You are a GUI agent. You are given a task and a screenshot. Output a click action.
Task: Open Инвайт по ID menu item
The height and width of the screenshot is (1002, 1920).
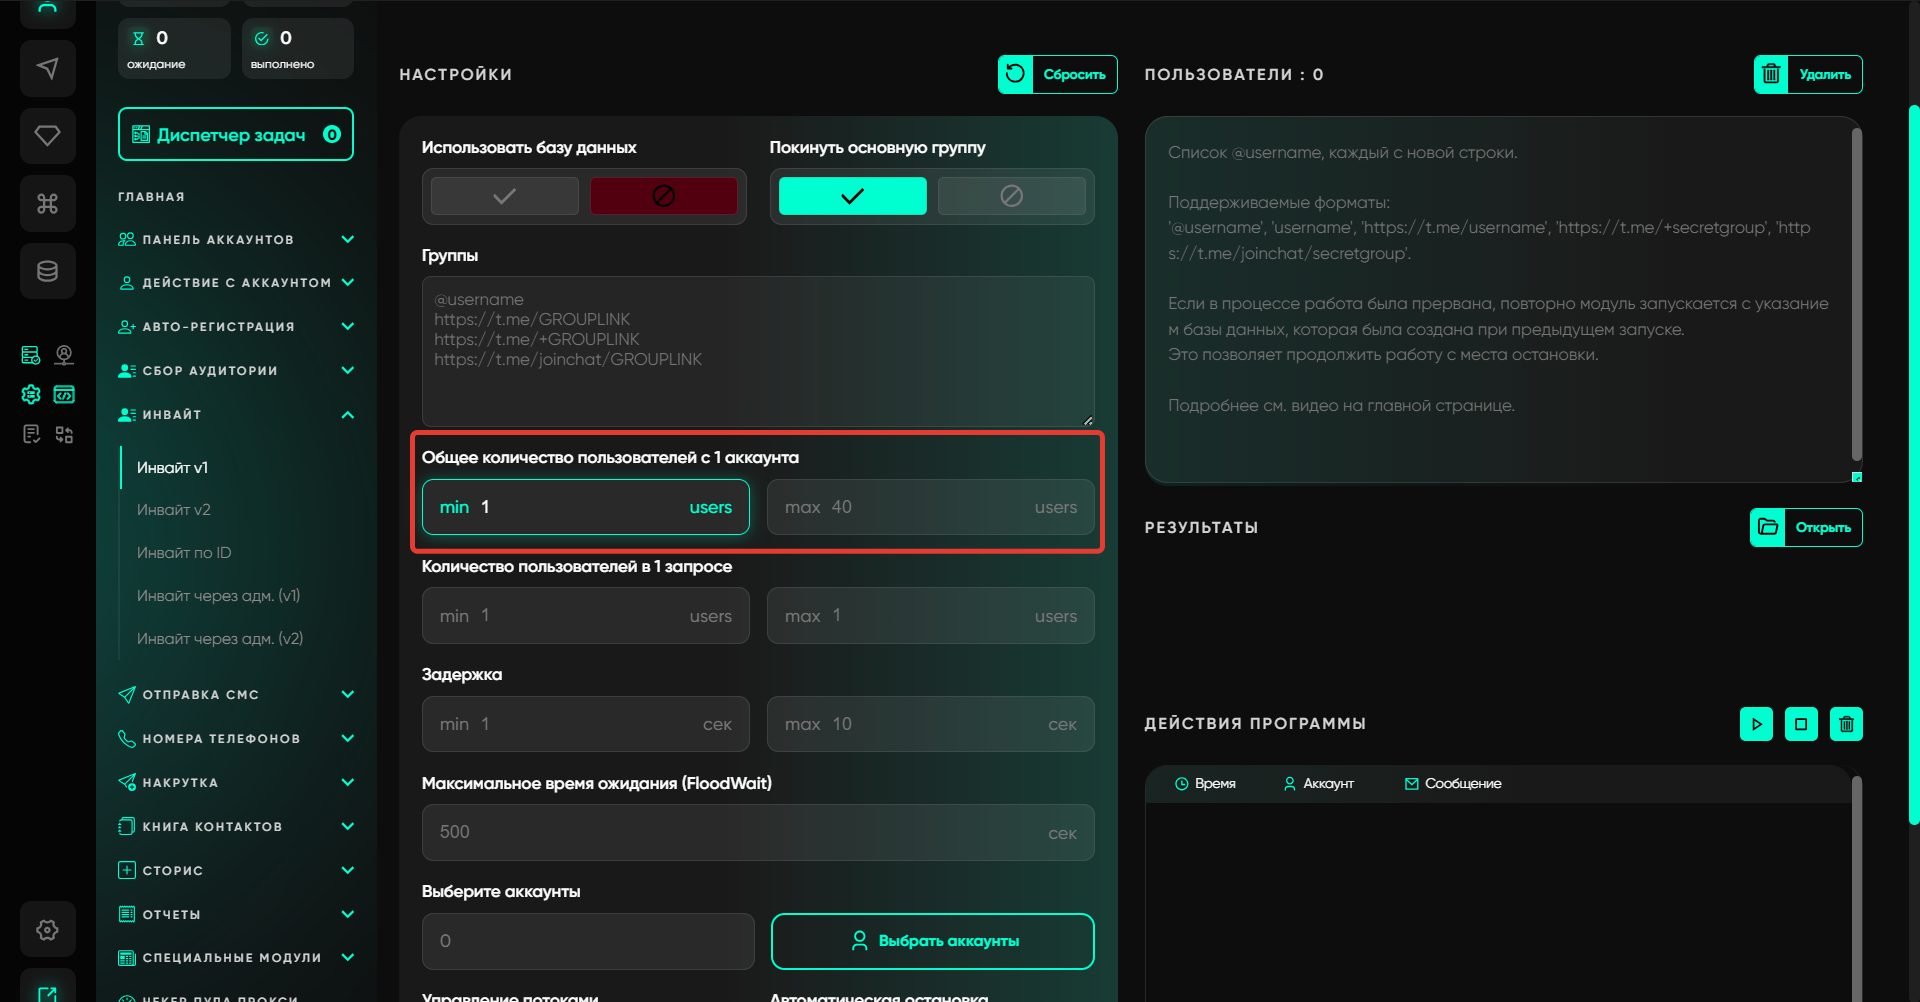[184, 553]
